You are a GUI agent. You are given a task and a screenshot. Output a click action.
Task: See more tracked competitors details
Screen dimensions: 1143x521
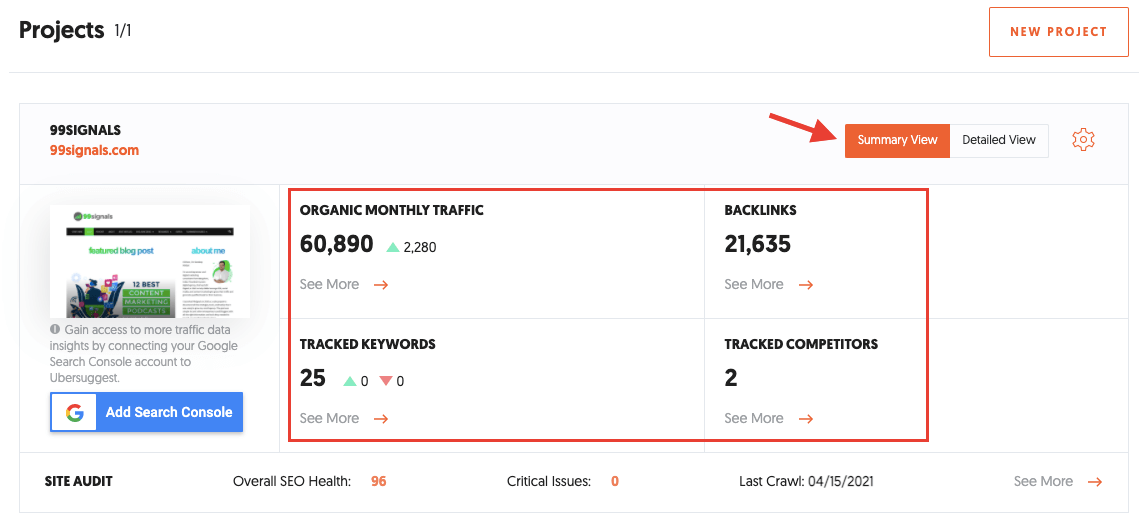(x=754, y=419)
